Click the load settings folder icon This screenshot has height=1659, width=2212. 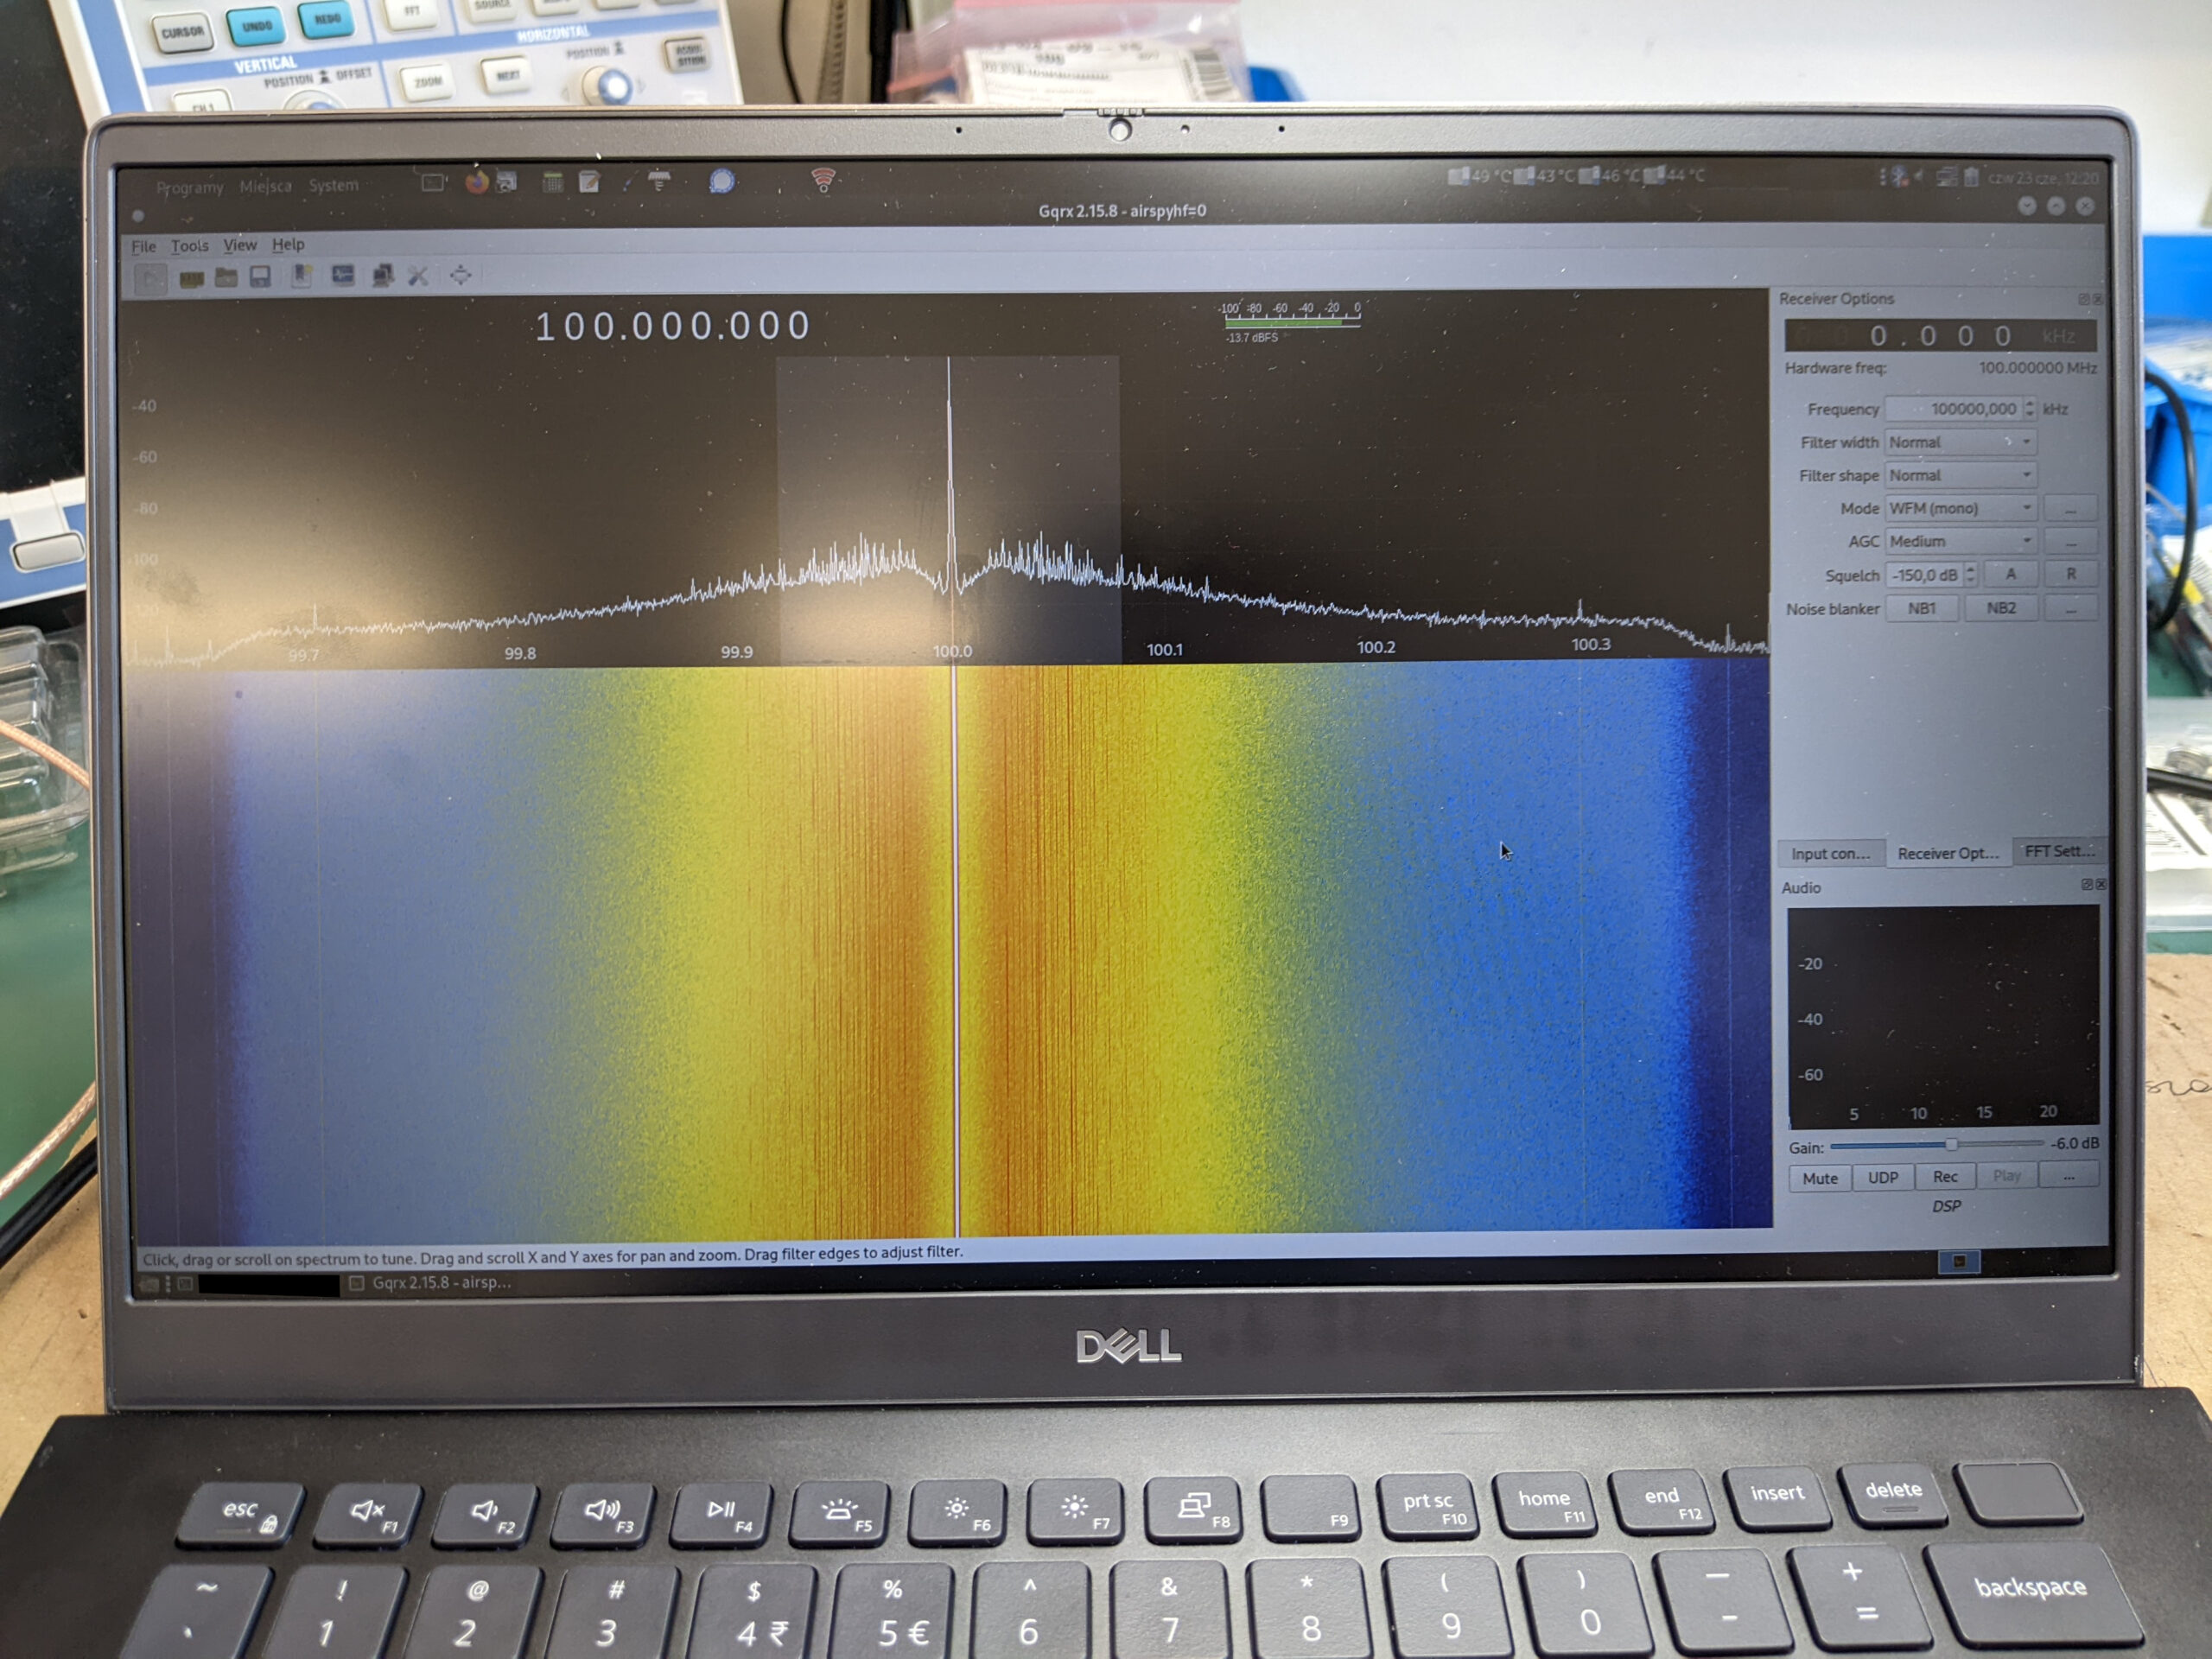click(x=226, y=277)
